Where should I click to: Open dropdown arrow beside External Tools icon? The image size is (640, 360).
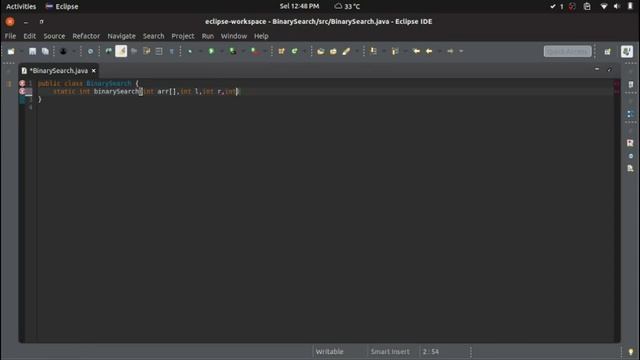[x=264, y=51]
